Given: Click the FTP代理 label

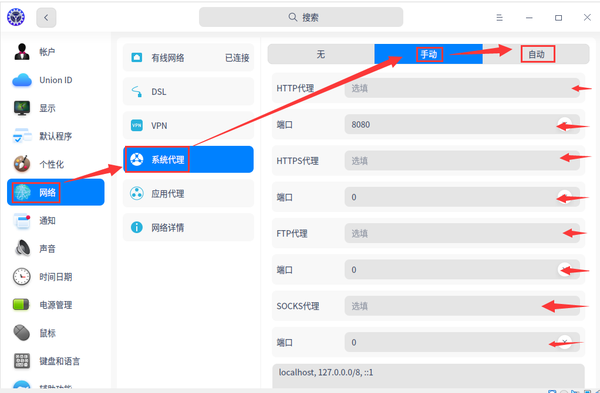Looking at the screenshot, I should (292, 233).
